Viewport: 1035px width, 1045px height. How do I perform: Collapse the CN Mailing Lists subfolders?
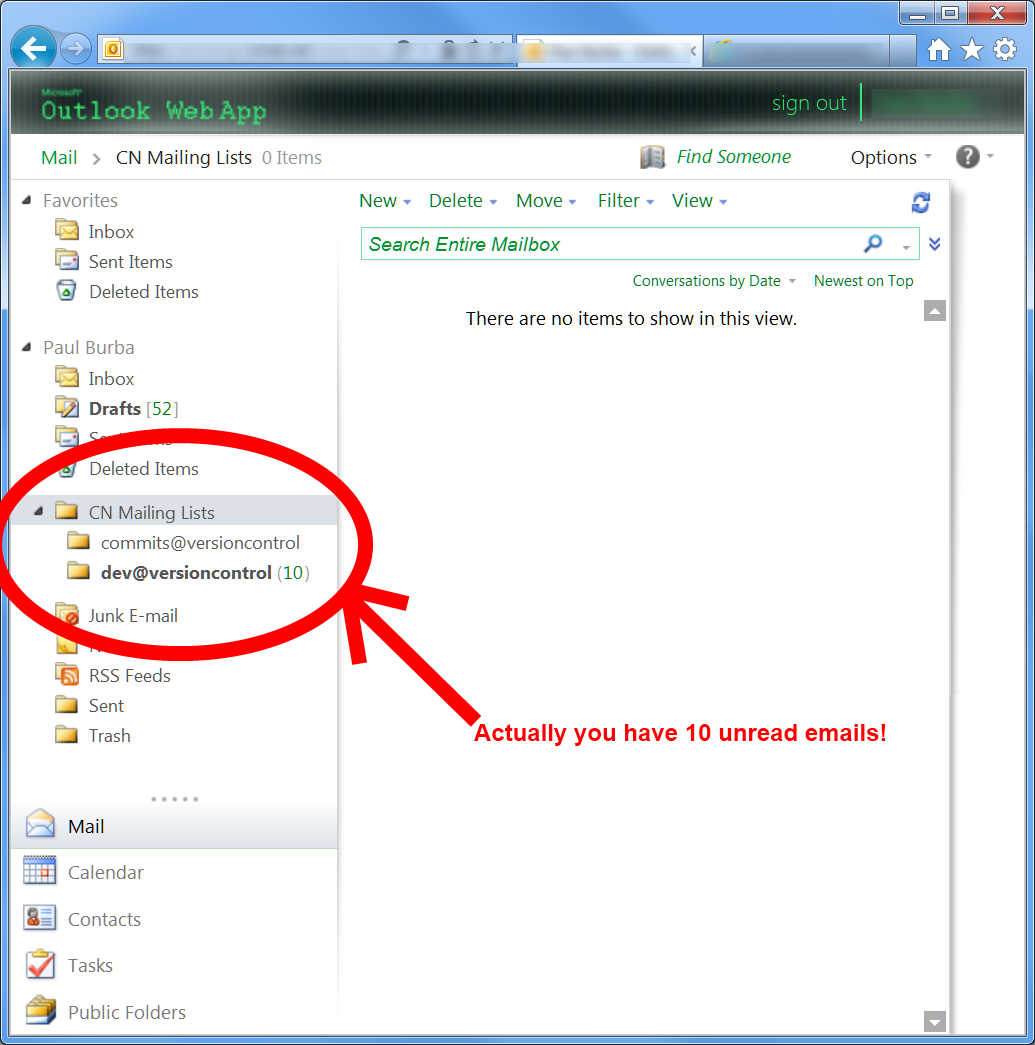pyautogui.click(x=39, y=511)
